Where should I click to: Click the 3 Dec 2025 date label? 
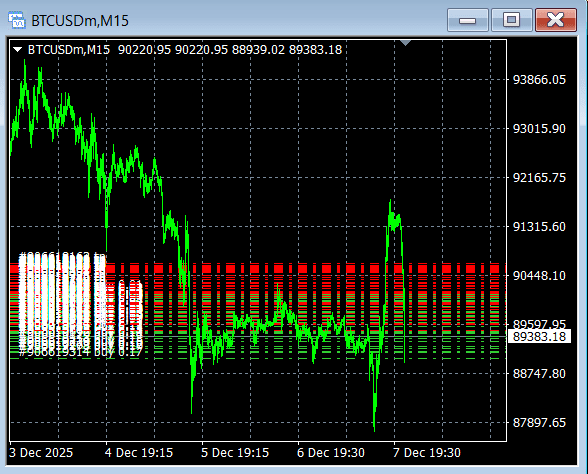[x=41, y=453]
